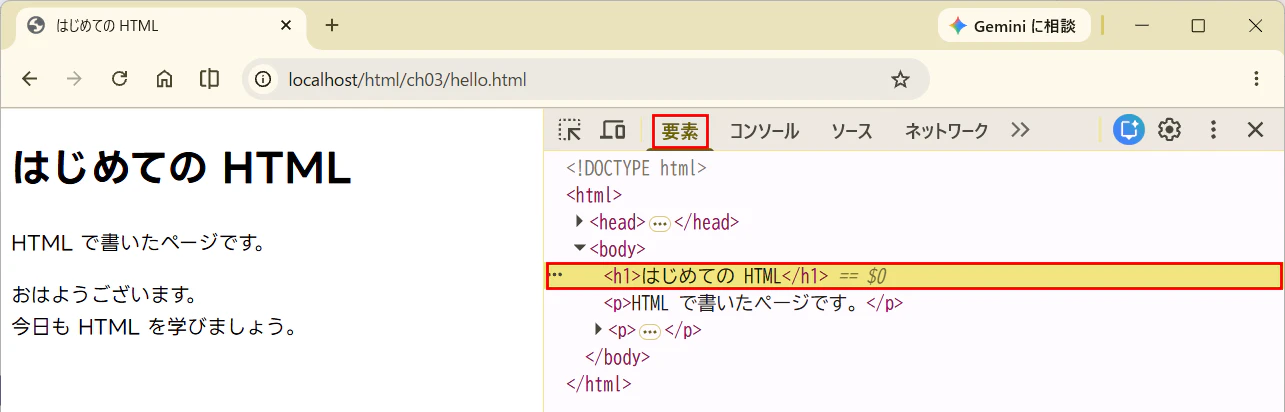Select the inspect element picker tool
The height and width of the screenshot is (412, 1285).
pos(570,130)
